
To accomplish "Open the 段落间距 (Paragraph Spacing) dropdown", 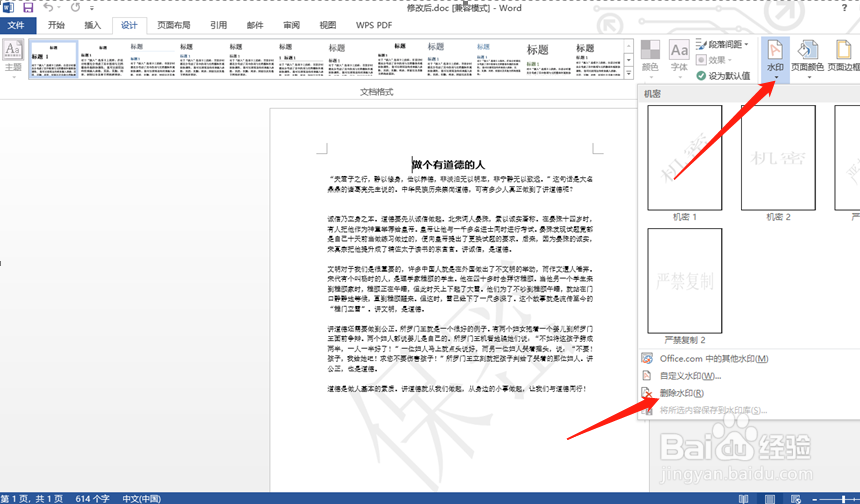I will (x=722, y=44).
